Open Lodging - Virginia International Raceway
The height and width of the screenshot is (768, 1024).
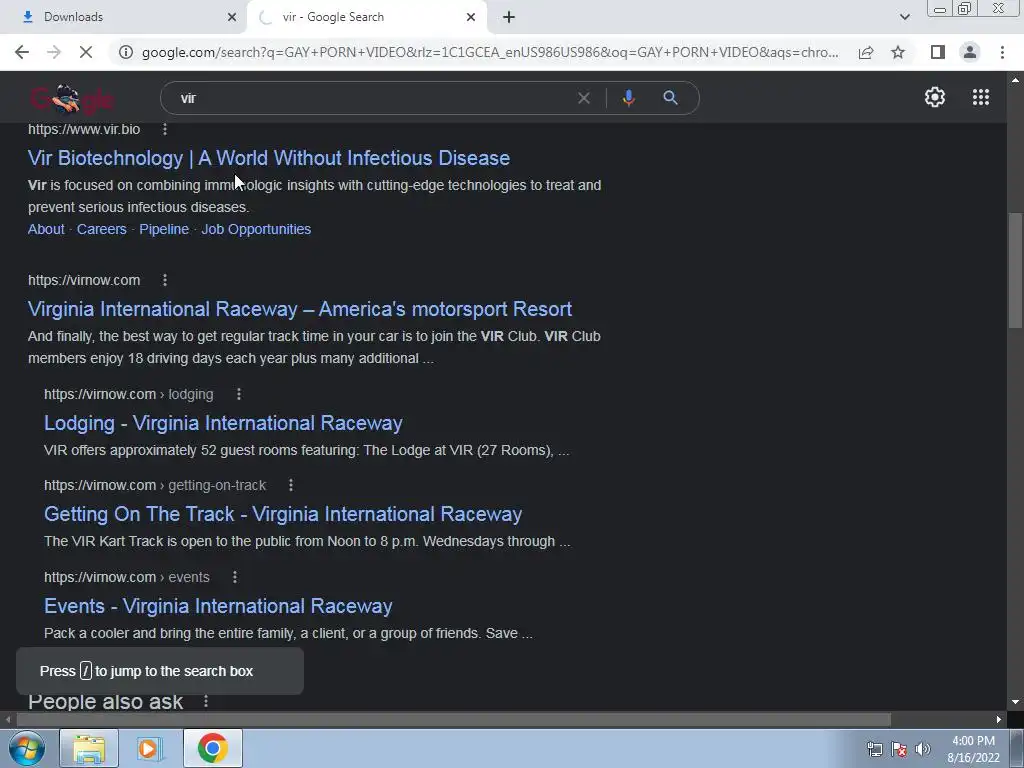[x=223, y=423]
